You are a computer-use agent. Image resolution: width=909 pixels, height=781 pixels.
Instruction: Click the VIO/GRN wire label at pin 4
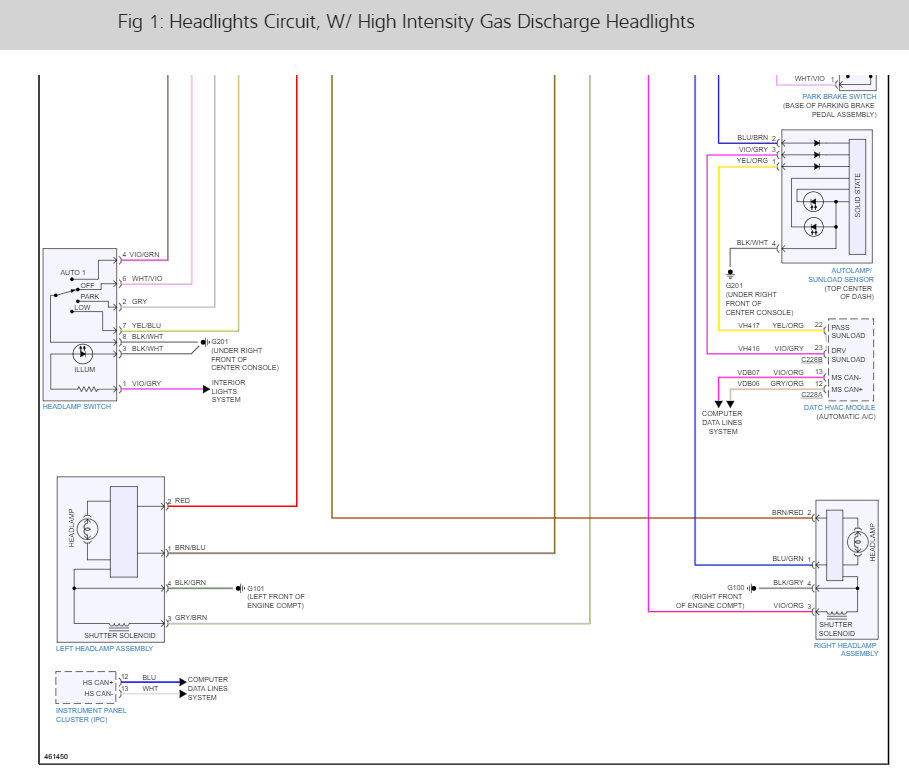(x=144, y=255)
